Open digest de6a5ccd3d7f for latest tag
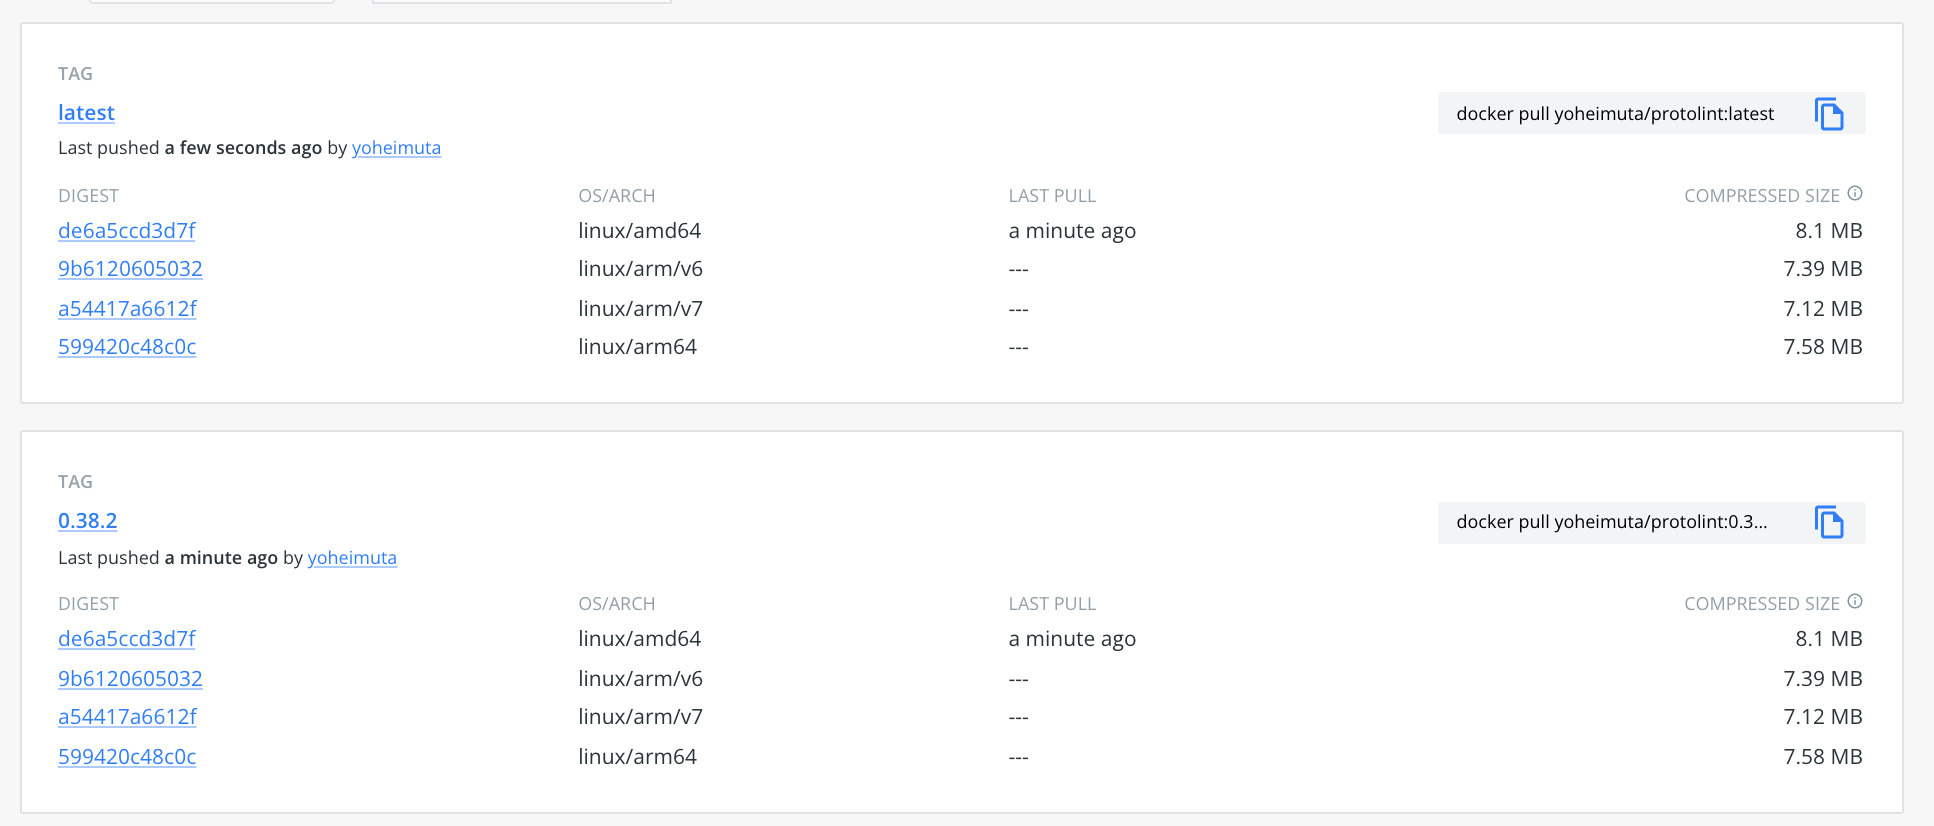Image resolution: width=1934 pixels, height=826 pixels. point(126,230)
